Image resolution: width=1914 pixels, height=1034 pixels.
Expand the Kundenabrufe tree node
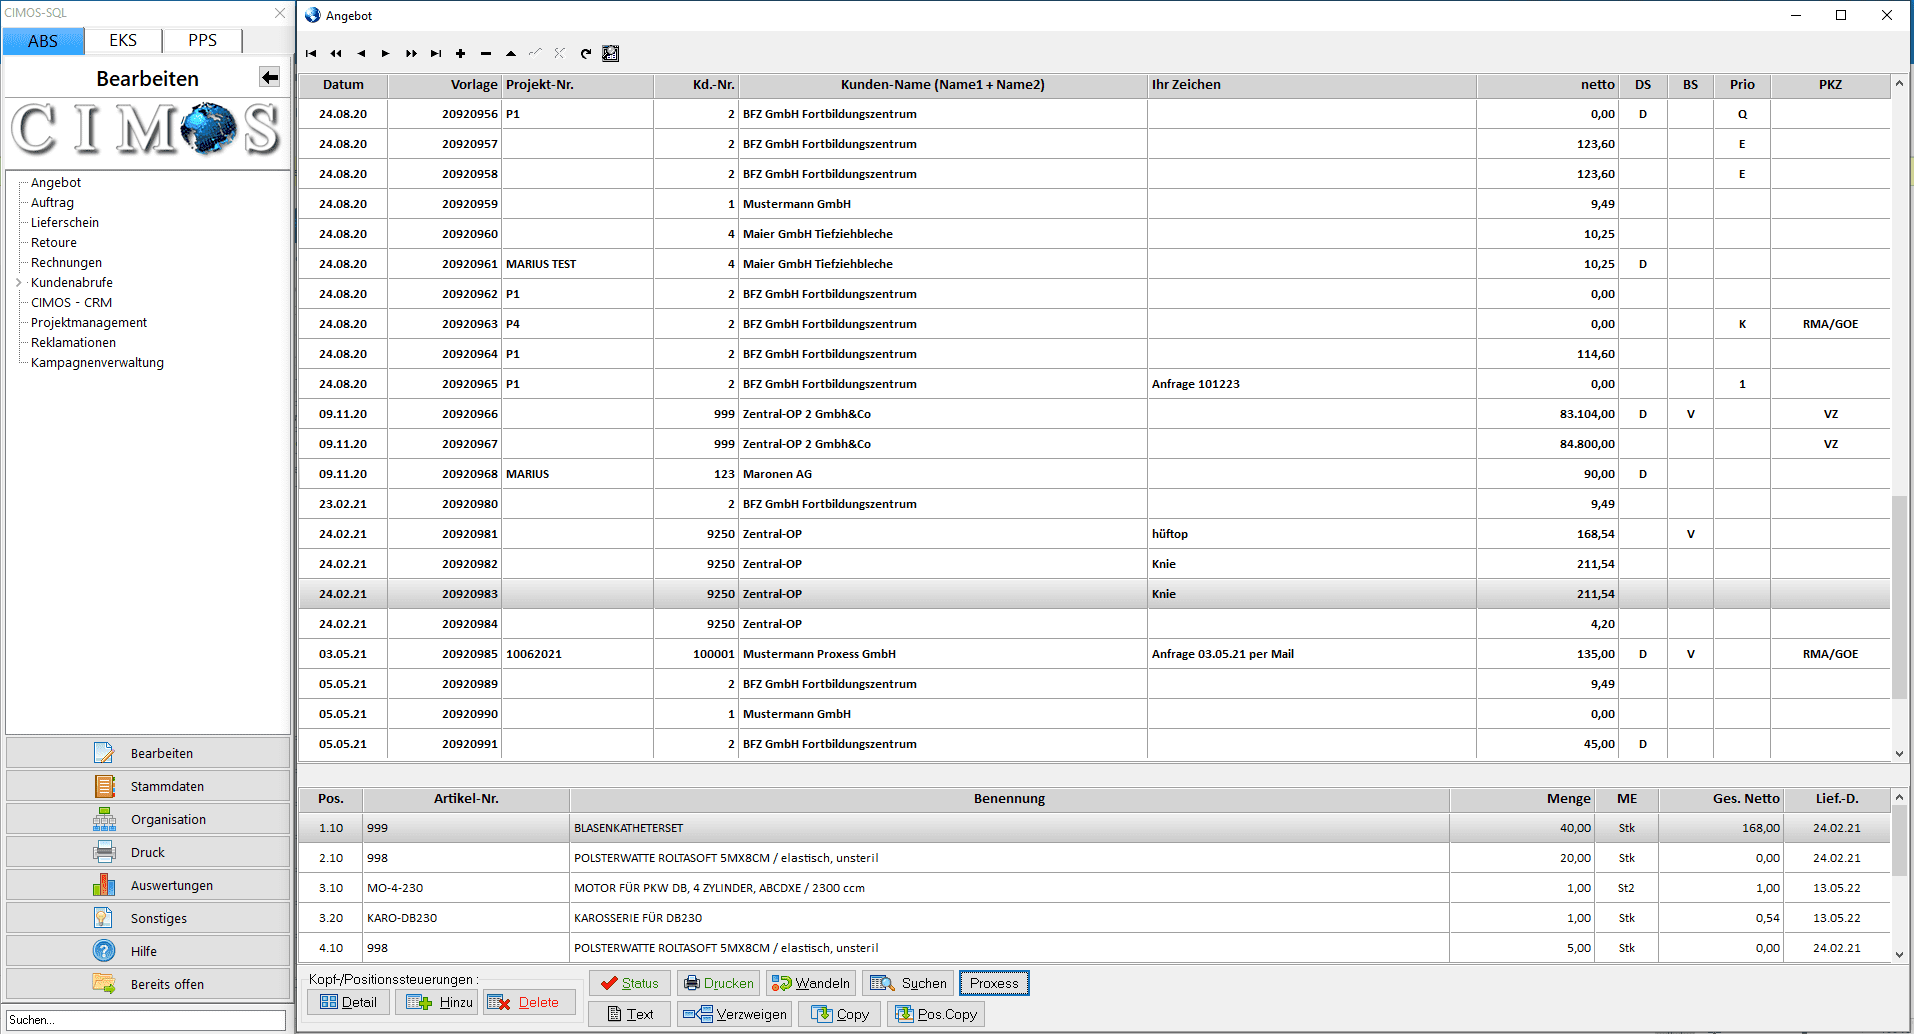tap(19, 283)
